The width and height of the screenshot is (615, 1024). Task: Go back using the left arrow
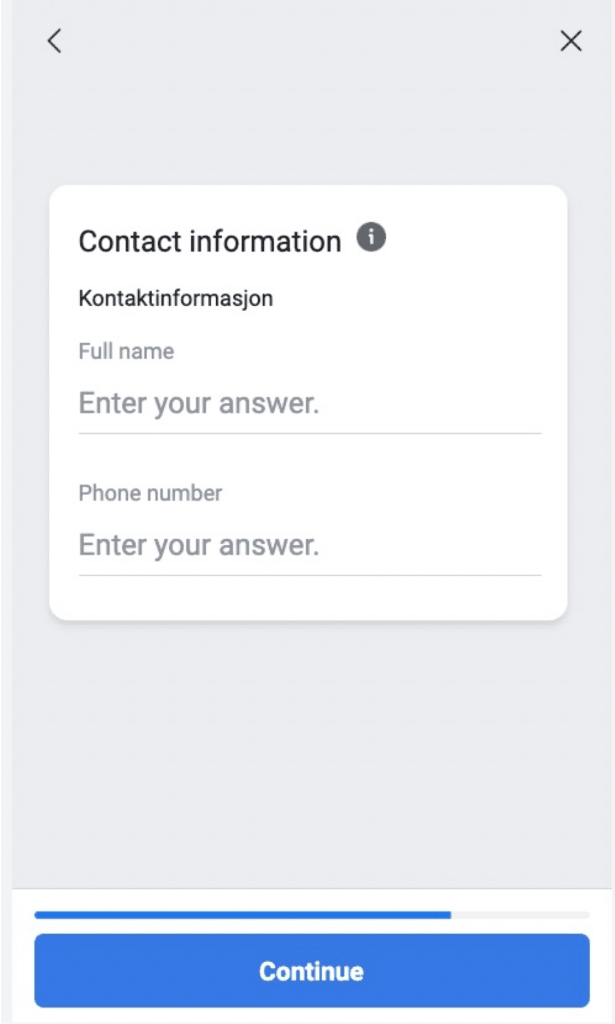pos(54,41)
